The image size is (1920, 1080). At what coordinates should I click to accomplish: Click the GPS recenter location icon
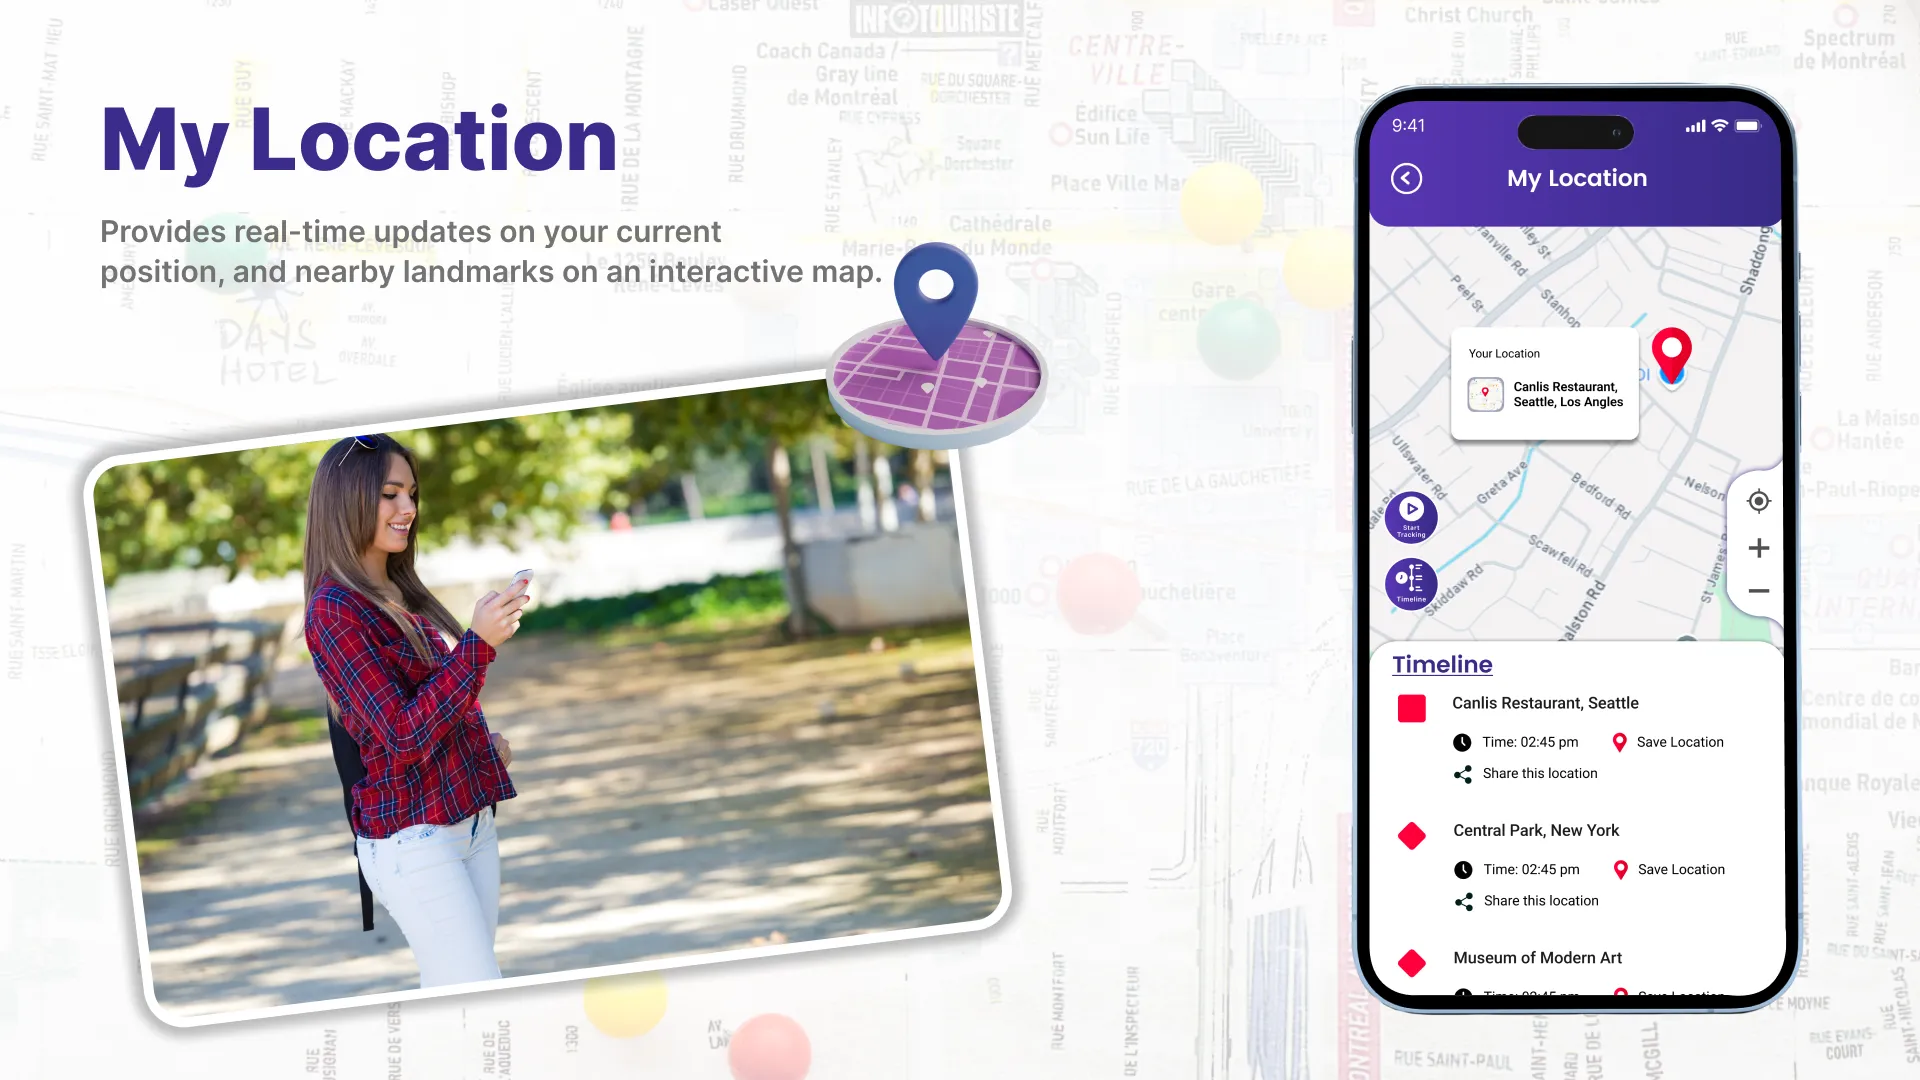pos(1758,501)
